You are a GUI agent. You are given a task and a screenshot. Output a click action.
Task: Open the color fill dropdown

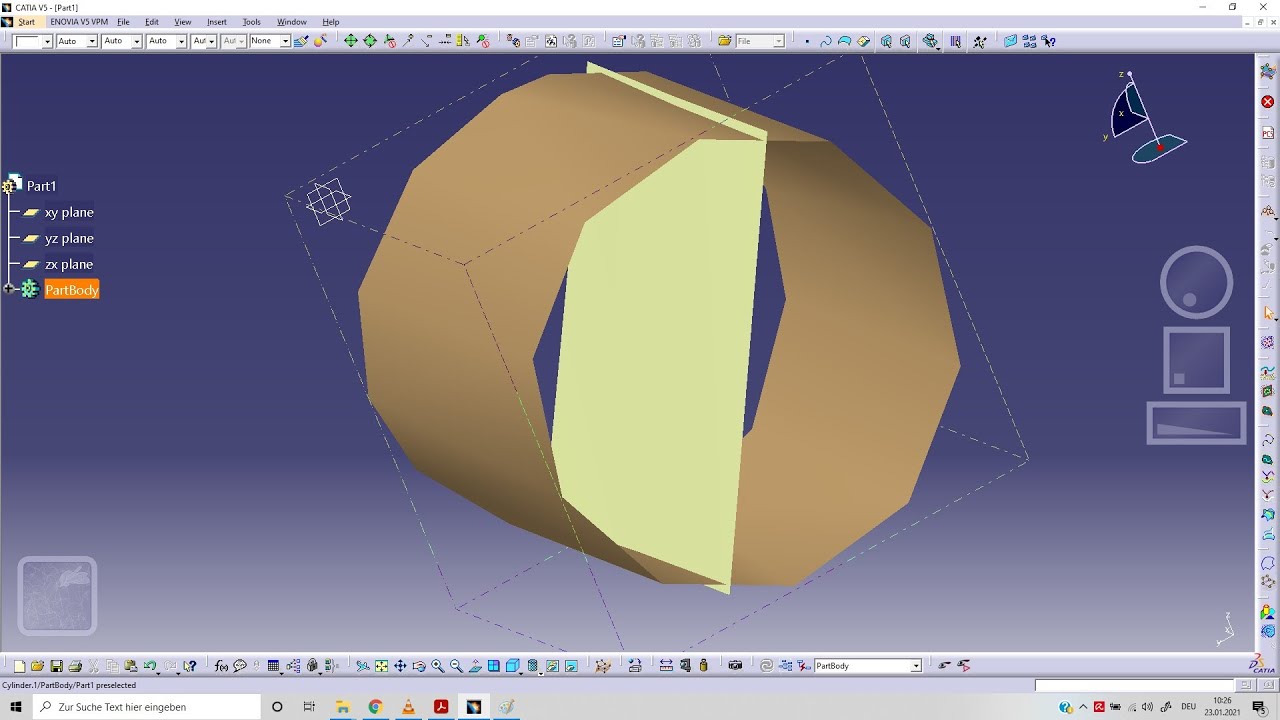(47, 41)
